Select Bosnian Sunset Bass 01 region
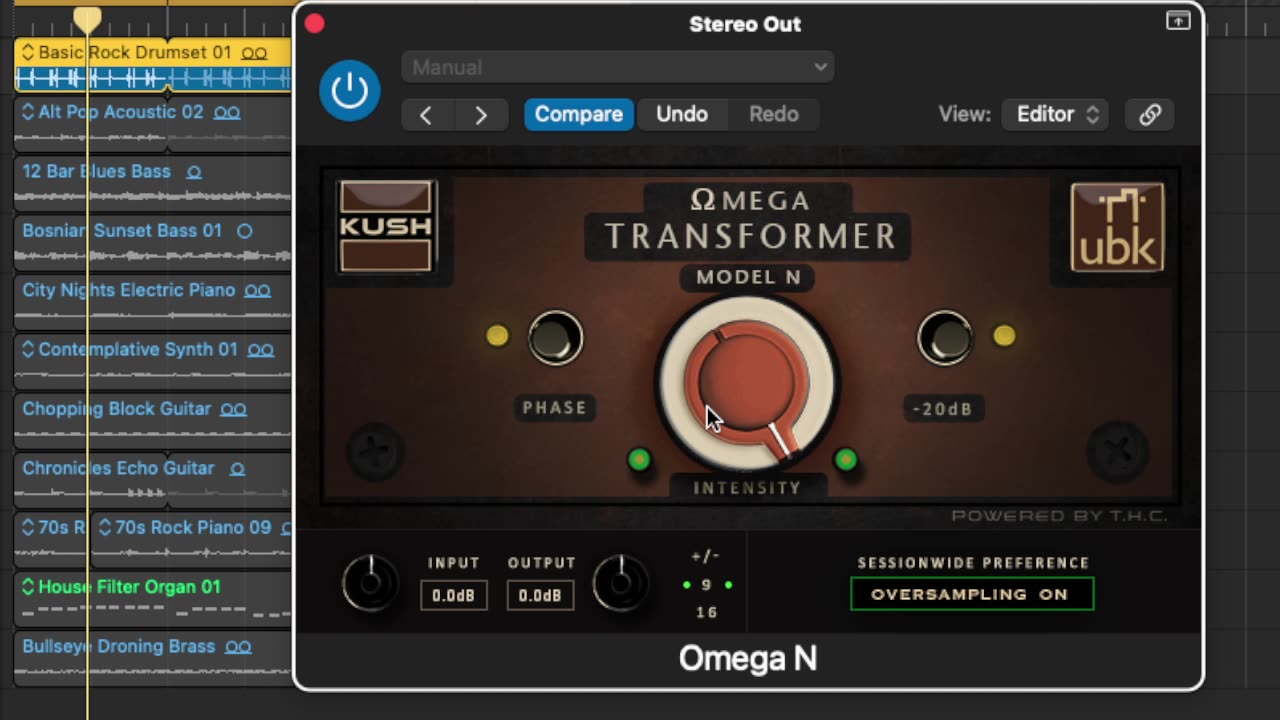This screenshot has width=1280, height=720. (153, 243)
